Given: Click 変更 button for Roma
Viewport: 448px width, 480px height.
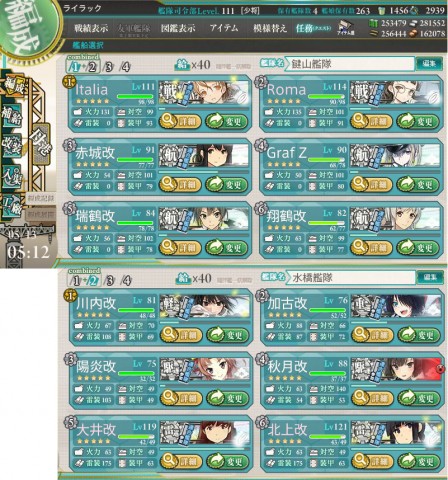Looking at the screenshot, I should [x=418, y=121].
